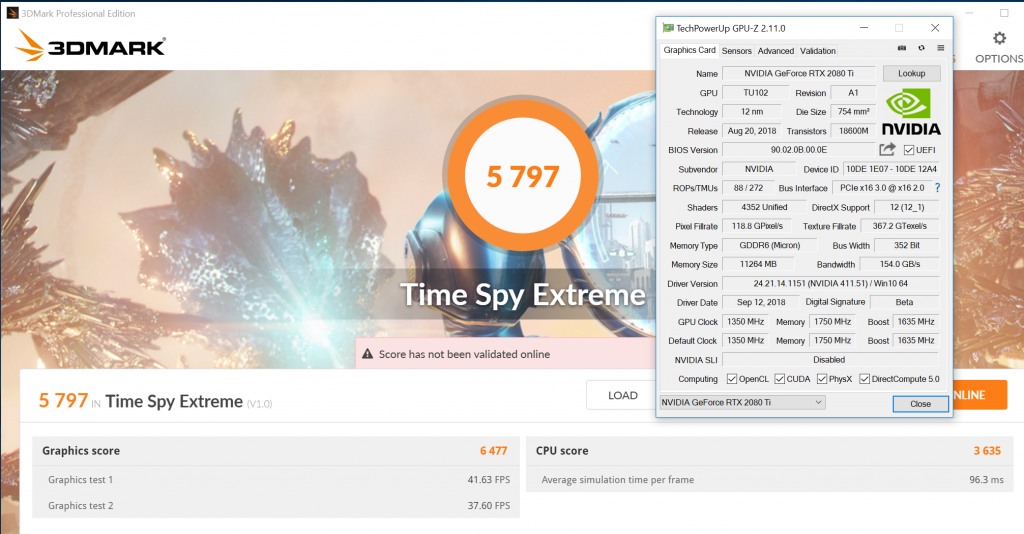Click the GPU Clock 1350 MHz value
The height and width of the screenshot is (534, 1024).
pos(745,322)
